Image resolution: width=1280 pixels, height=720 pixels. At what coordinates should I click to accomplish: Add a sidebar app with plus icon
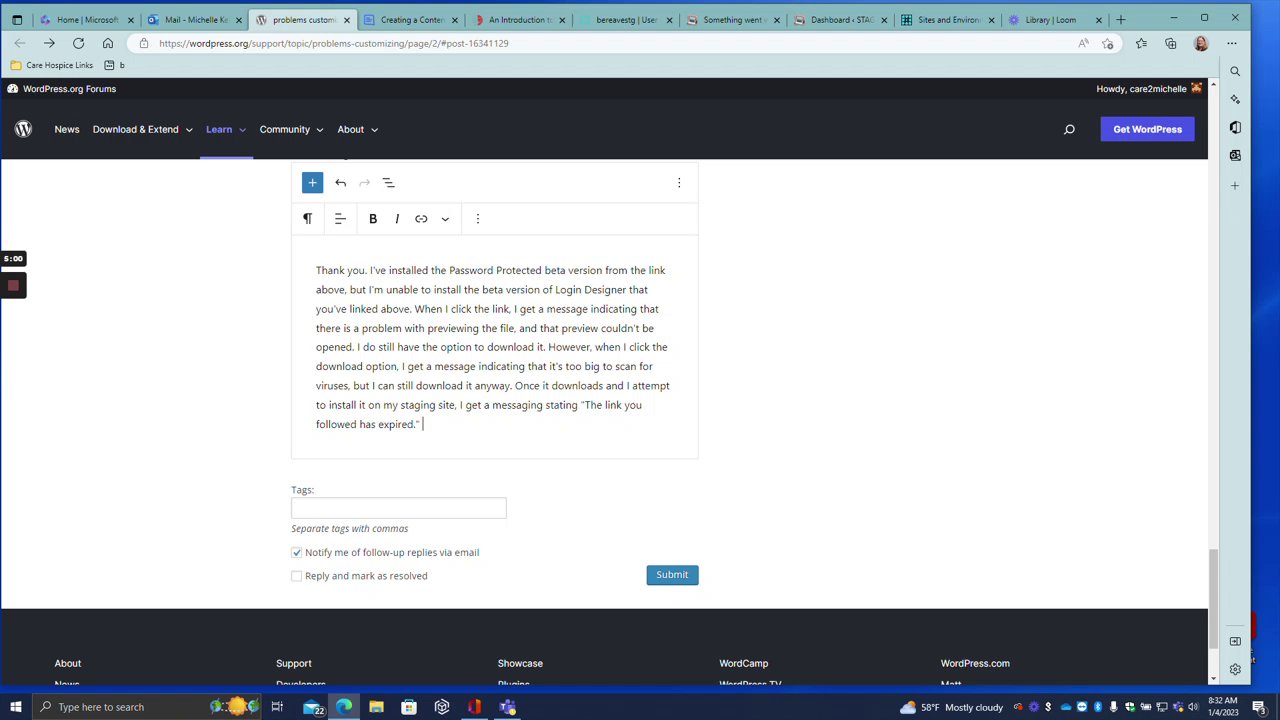1235,185
